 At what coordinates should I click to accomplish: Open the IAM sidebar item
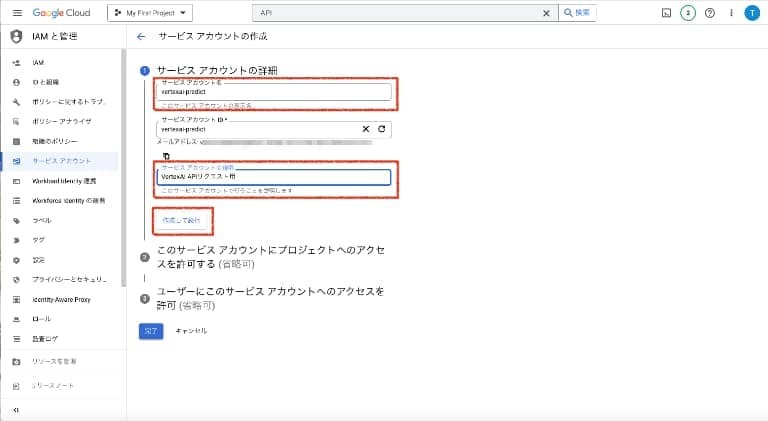[61, 63]
